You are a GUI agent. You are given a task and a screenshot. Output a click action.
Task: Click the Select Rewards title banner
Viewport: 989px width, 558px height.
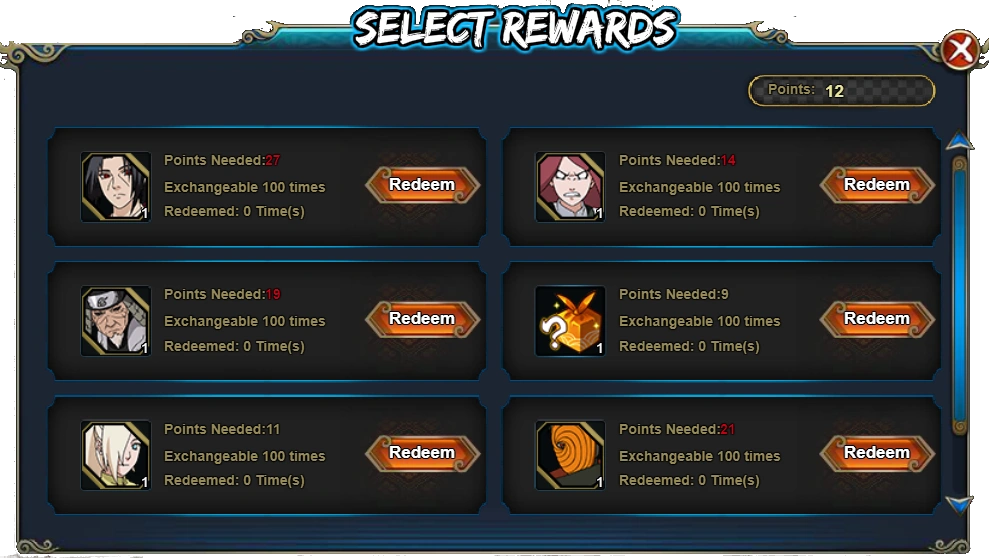(515, 29)
